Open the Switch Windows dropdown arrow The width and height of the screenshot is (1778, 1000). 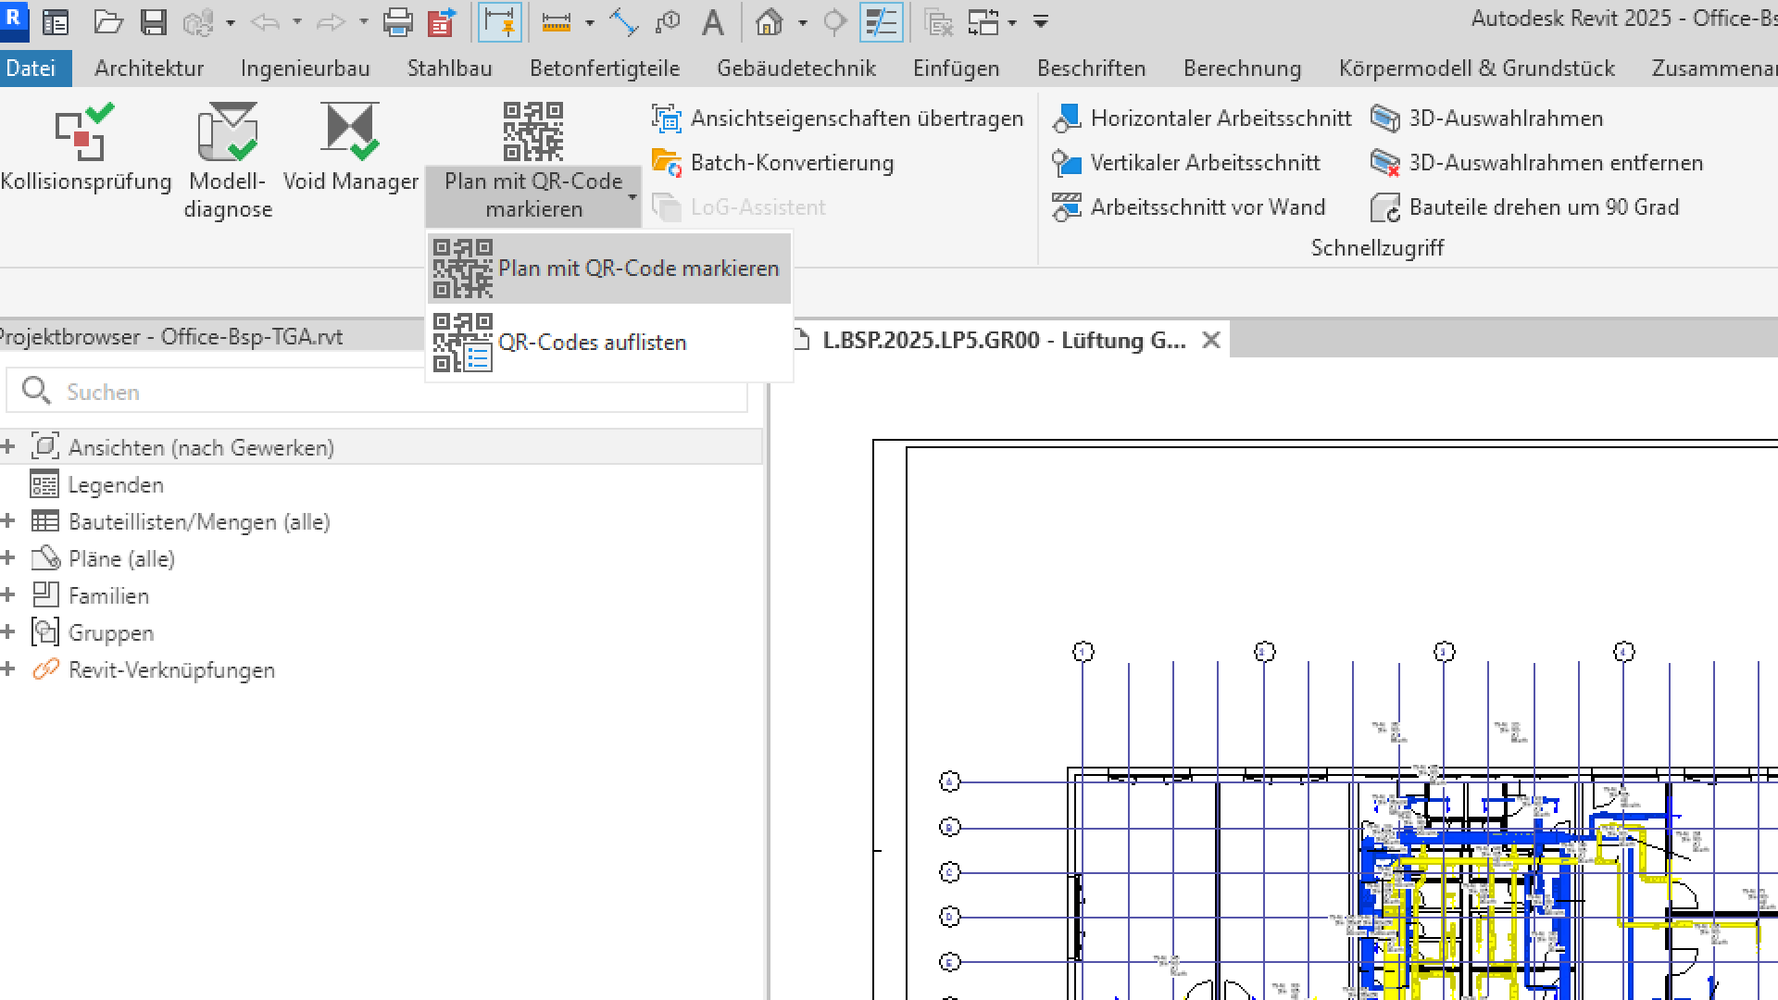1012,22
